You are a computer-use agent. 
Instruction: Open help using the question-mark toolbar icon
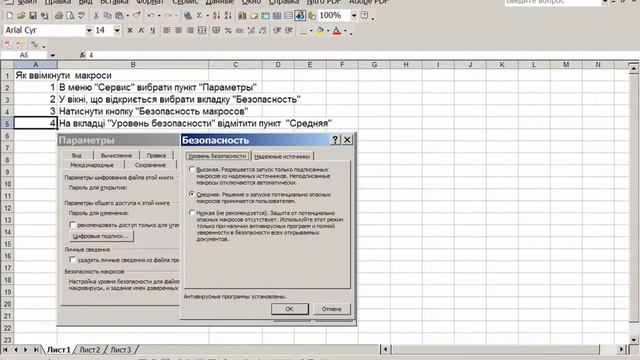[x=364, y=16]
